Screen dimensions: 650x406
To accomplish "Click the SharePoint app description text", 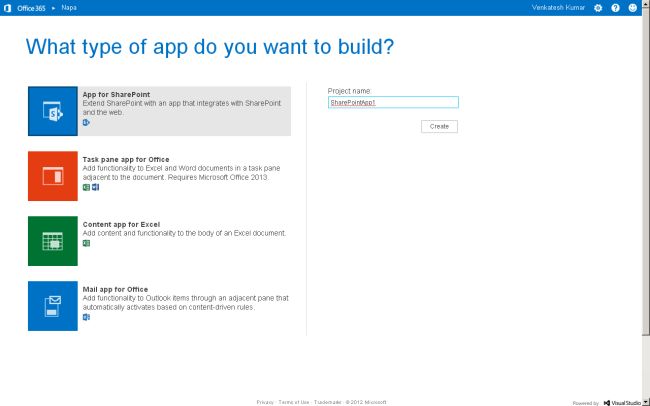I will [182, 108].
